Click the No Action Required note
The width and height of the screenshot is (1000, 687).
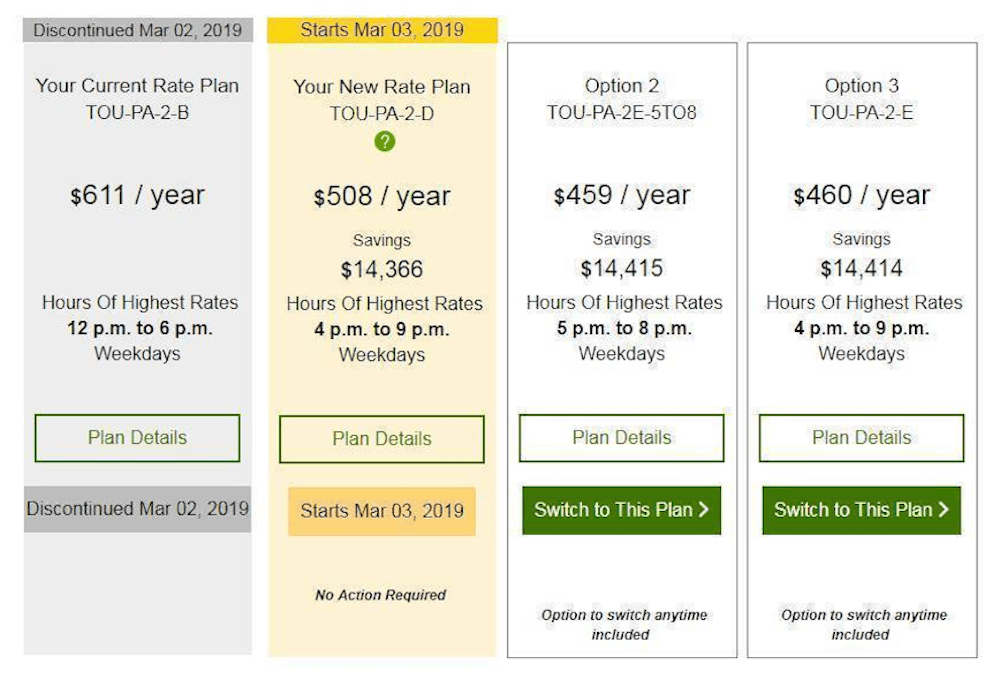(381, 595)
